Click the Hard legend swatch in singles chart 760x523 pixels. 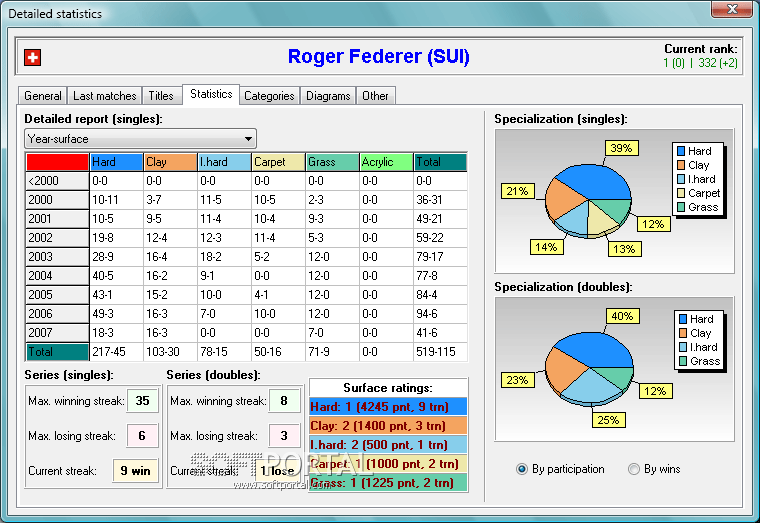681,151
